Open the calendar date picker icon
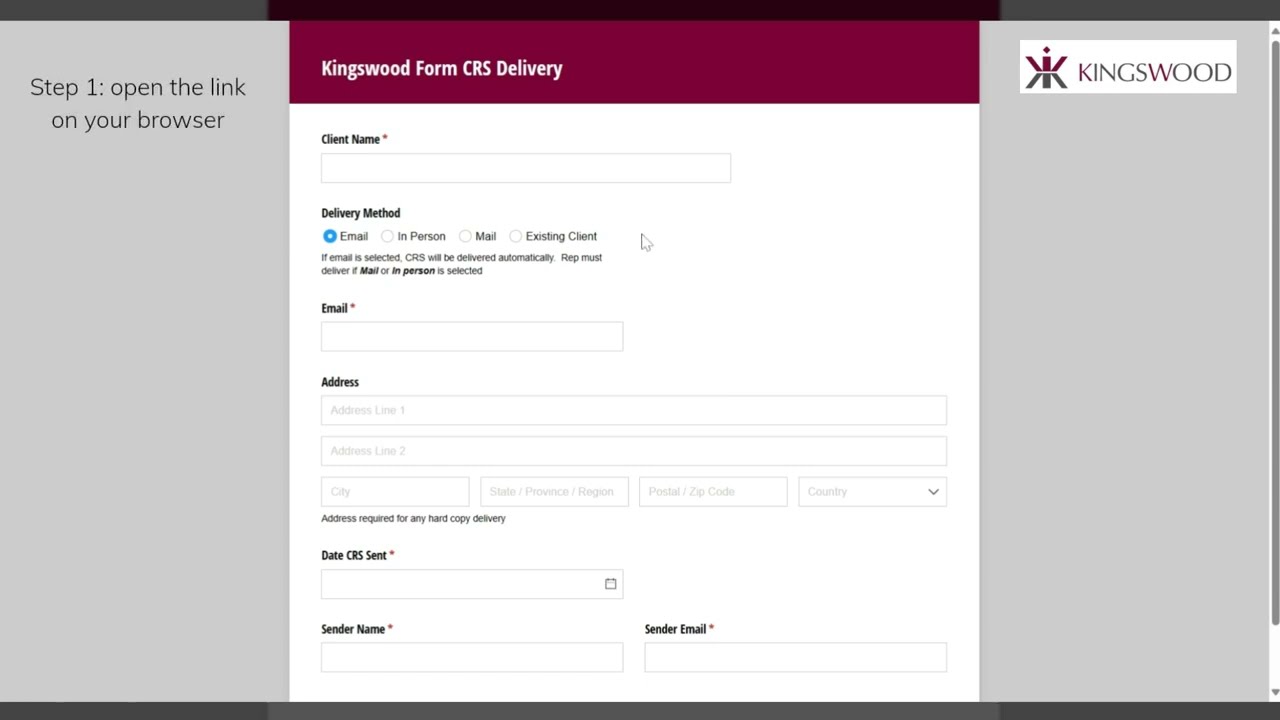Screen dimensions: 1280x720 [x=610, y=584]
